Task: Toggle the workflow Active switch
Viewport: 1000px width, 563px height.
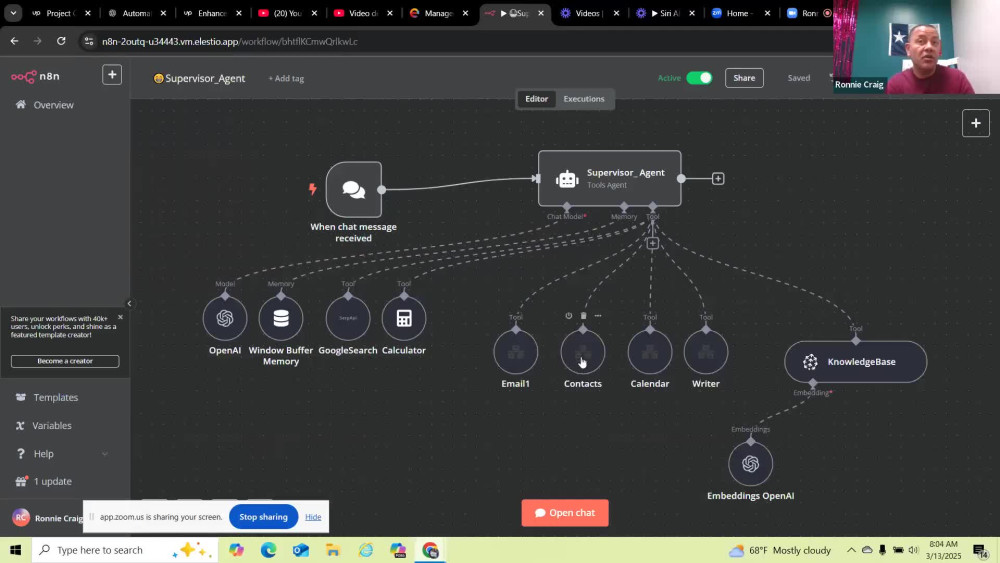Action: (x=699, y=78)
